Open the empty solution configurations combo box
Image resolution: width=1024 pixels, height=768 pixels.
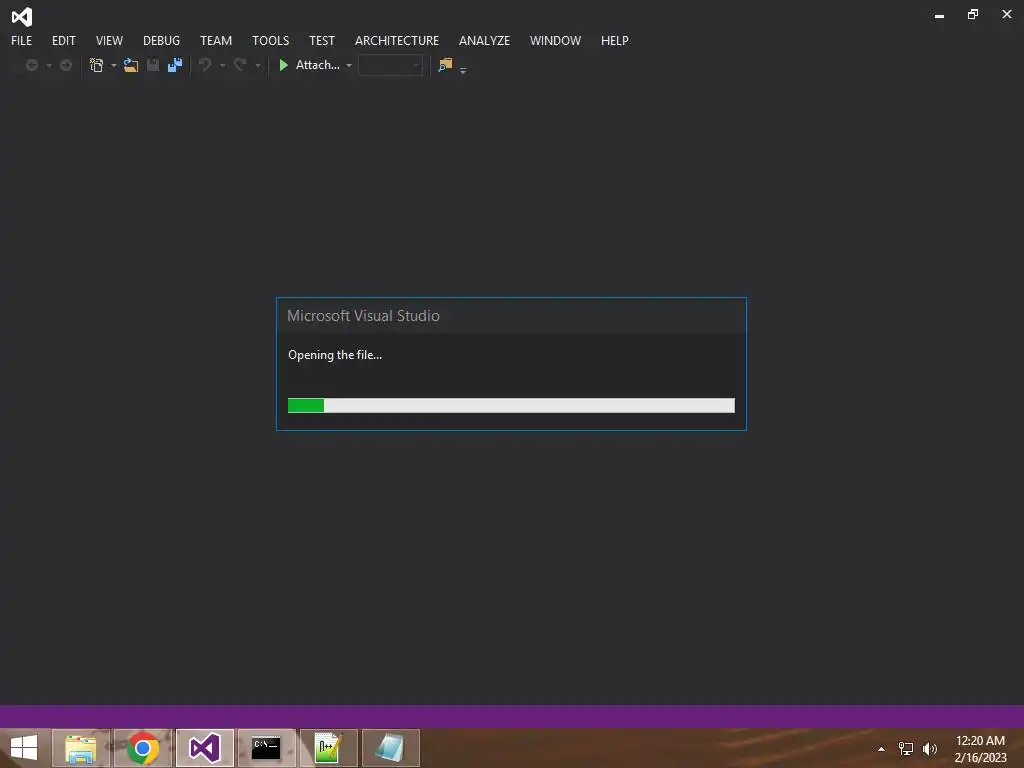[x=391, y=65]
